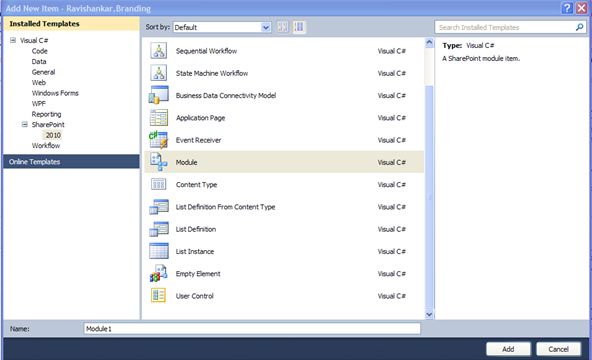Select the General category

coord(43,72)
